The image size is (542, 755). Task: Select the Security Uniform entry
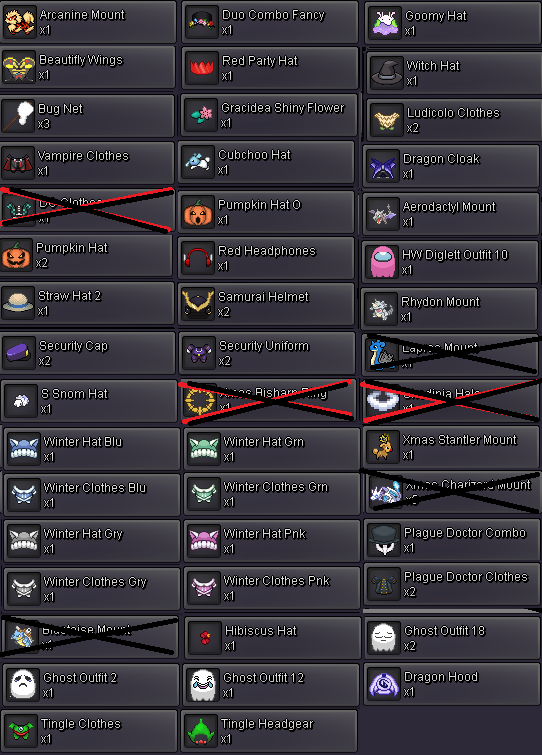coord(267,353)
